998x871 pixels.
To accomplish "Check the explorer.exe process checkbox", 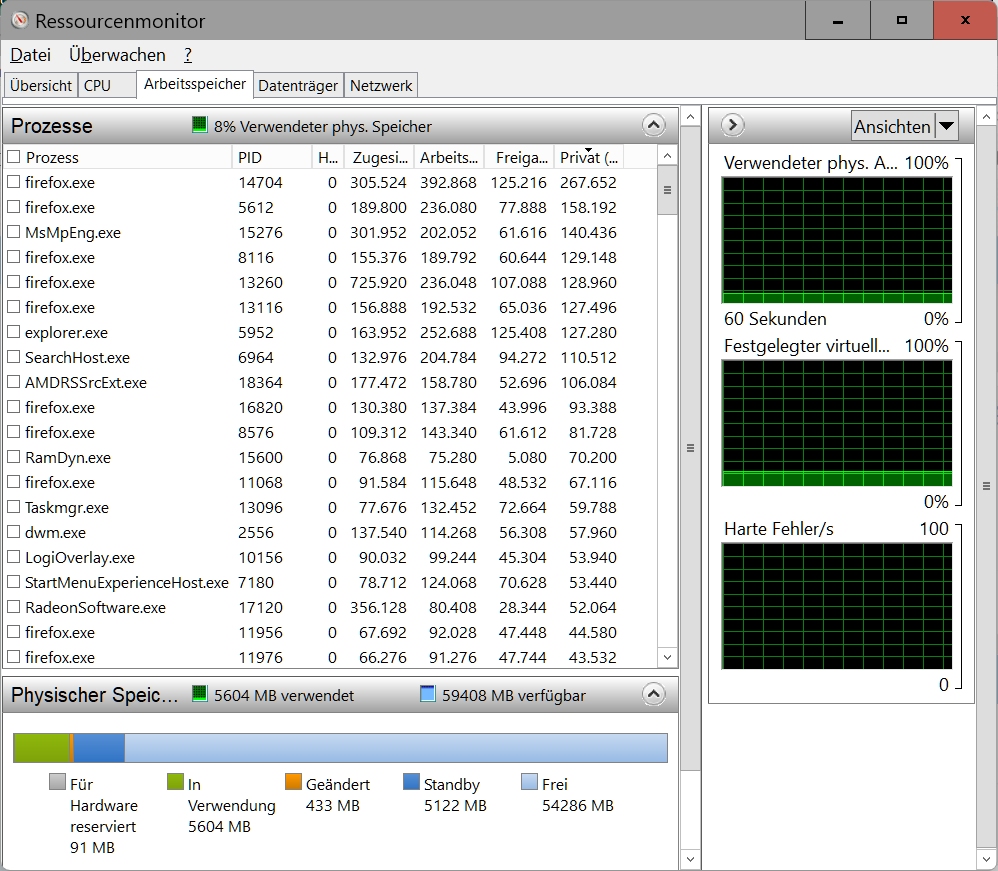I will [14, 332].
